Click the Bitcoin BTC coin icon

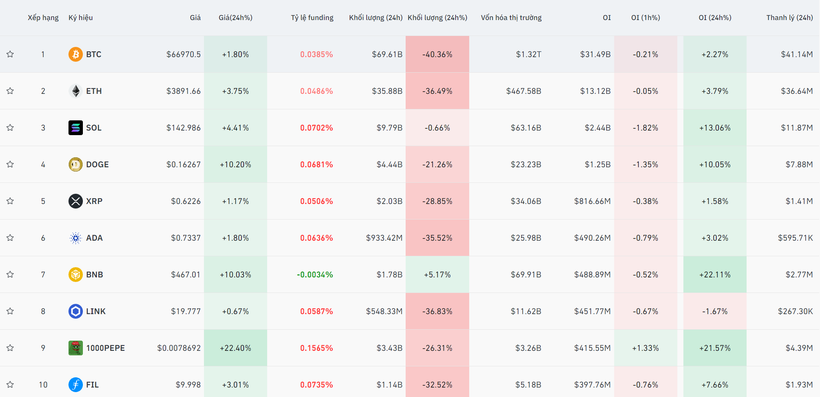(x=75, y=54)
